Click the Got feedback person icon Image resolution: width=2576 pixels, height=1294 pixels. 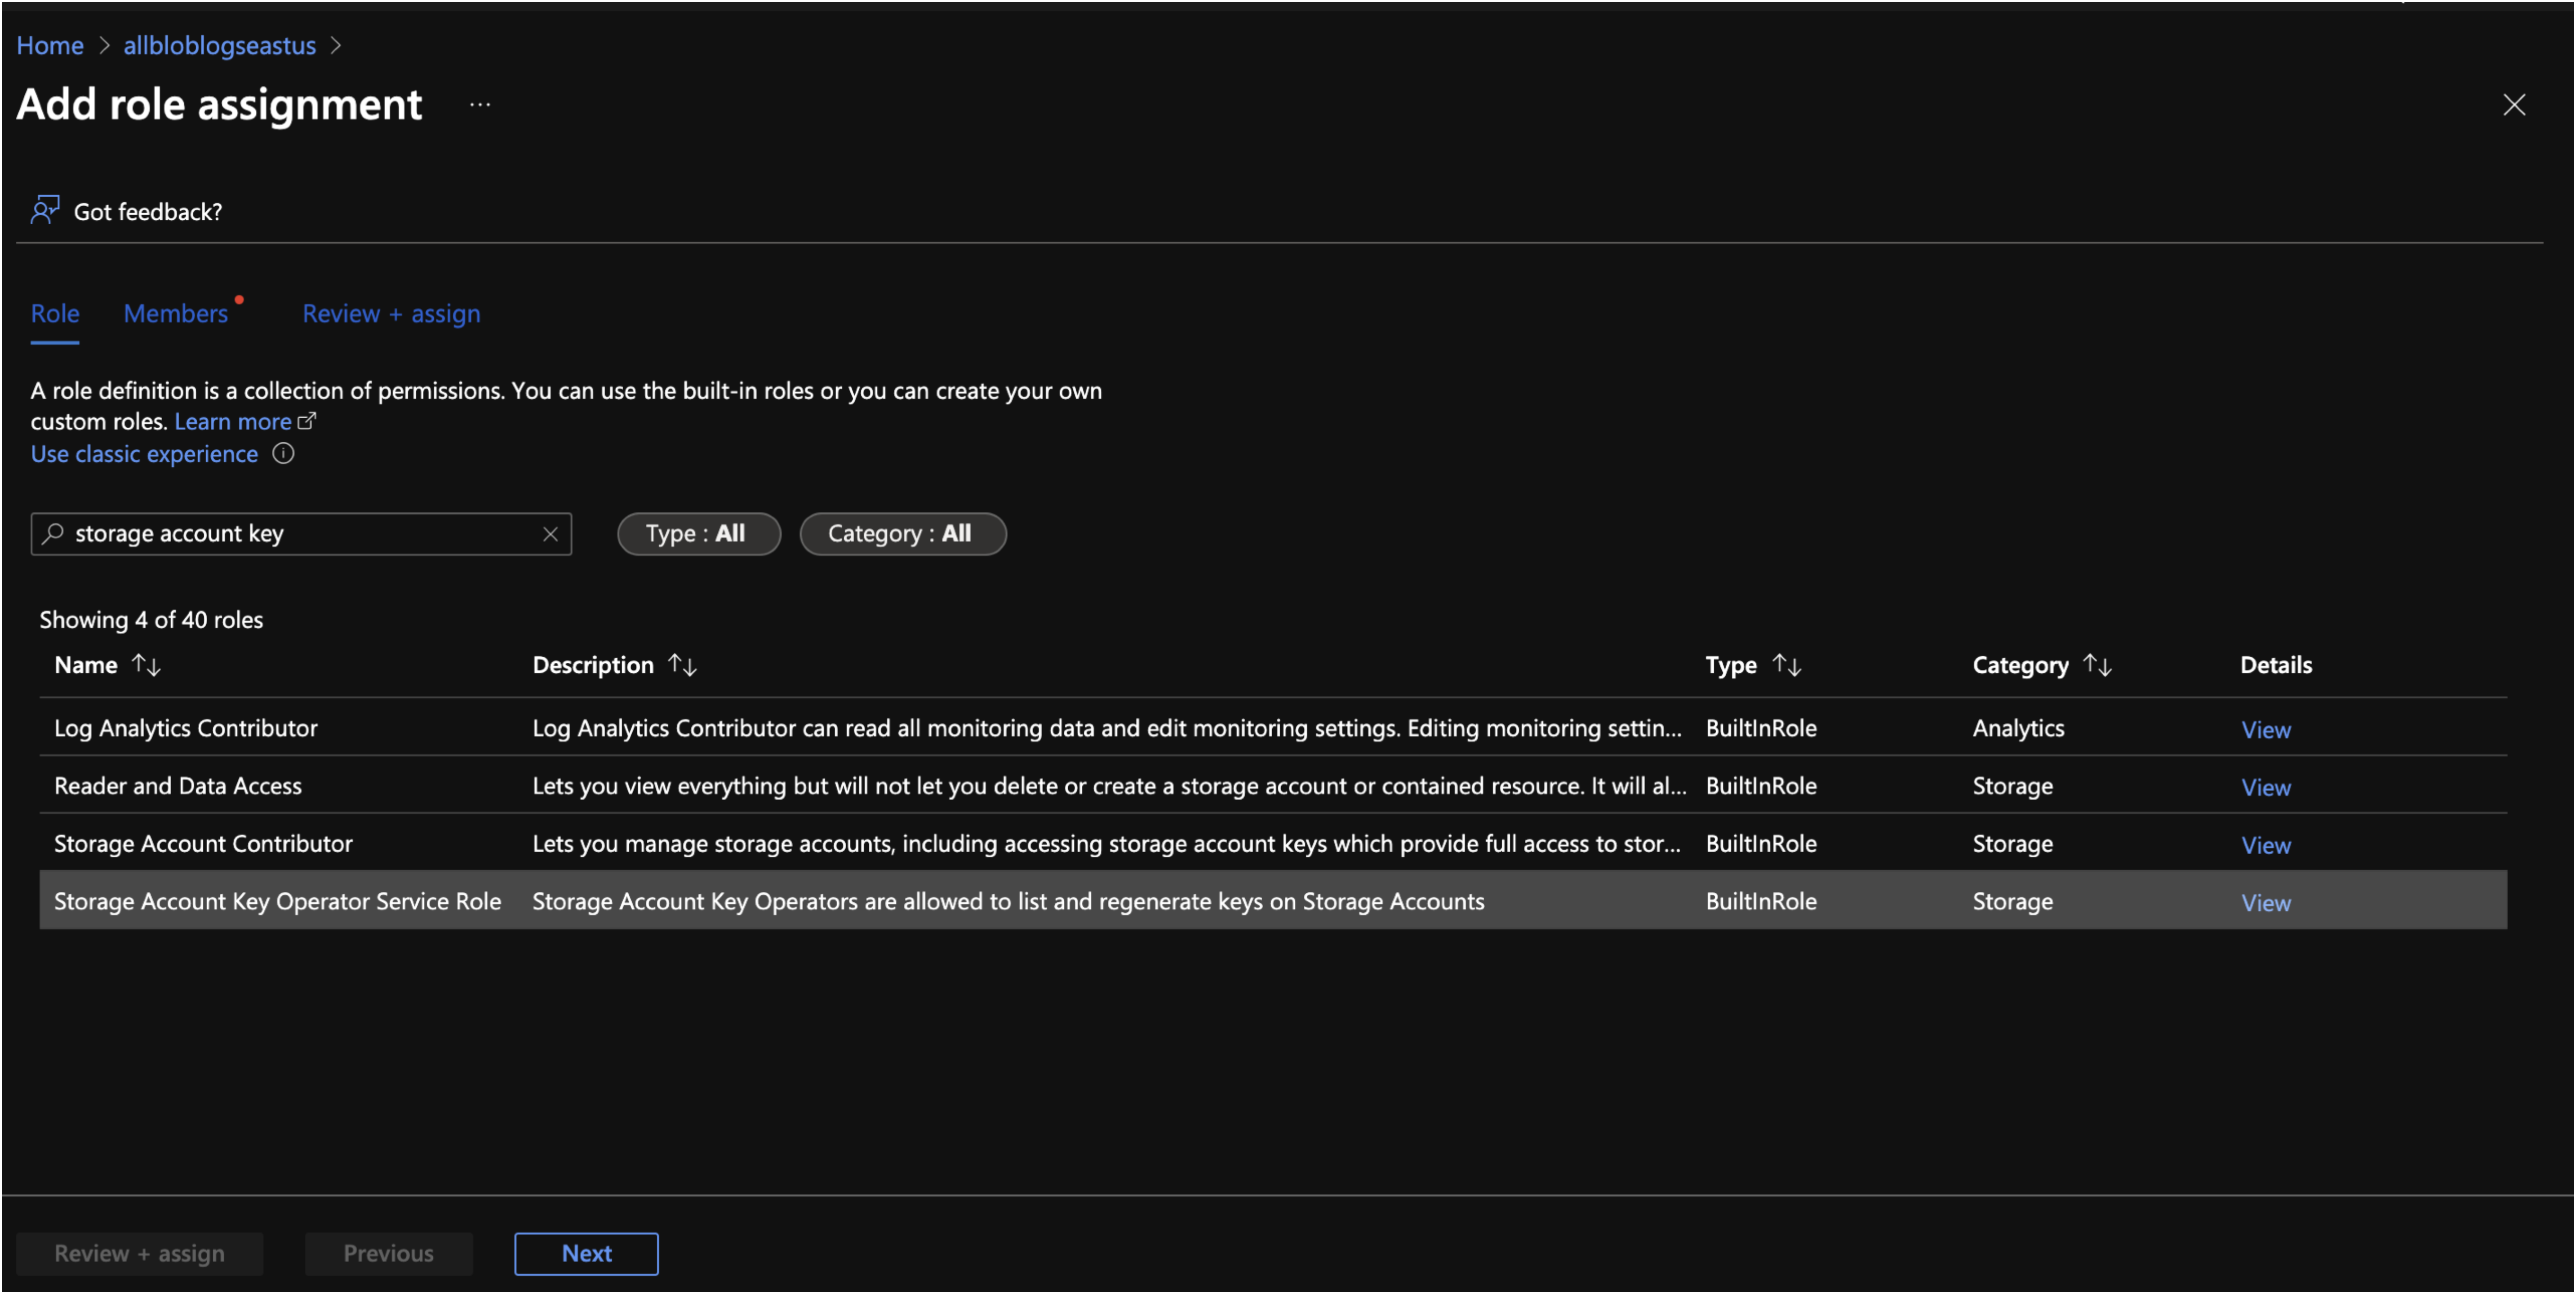[45, 210]
